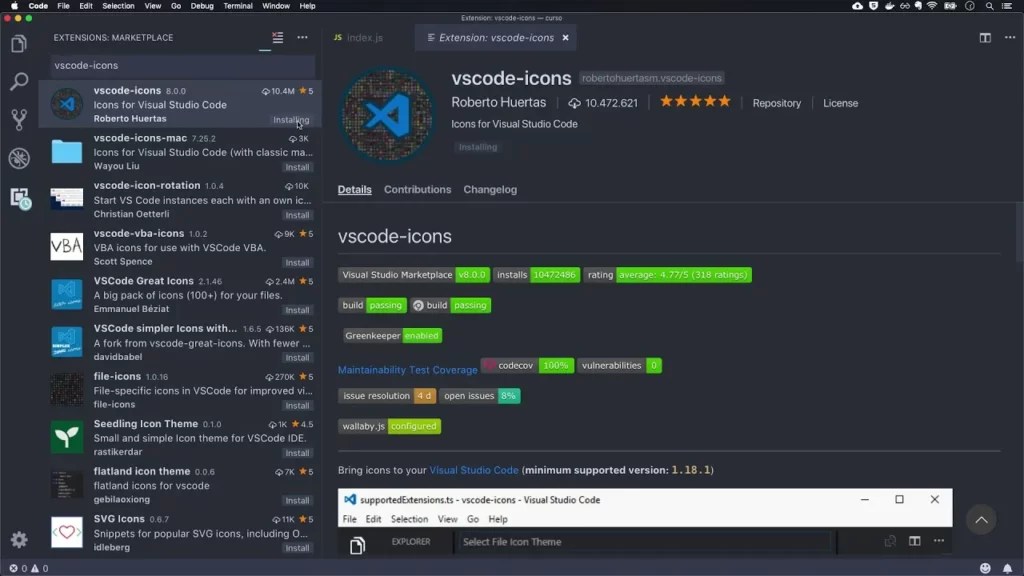Open the Search view in activity bar
Screen dimensions: 1024x576
click(x=19, y=82)
